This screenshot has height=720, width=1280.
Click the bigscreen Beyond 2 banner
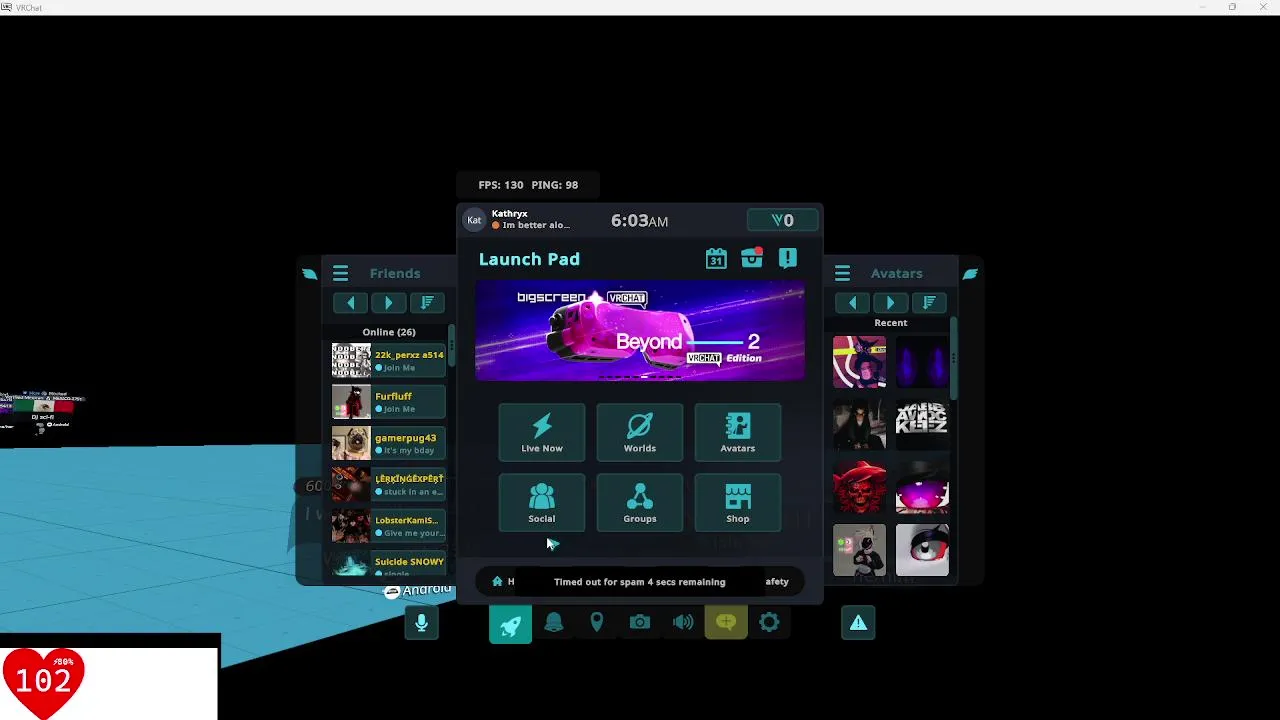tap(640, 331)
